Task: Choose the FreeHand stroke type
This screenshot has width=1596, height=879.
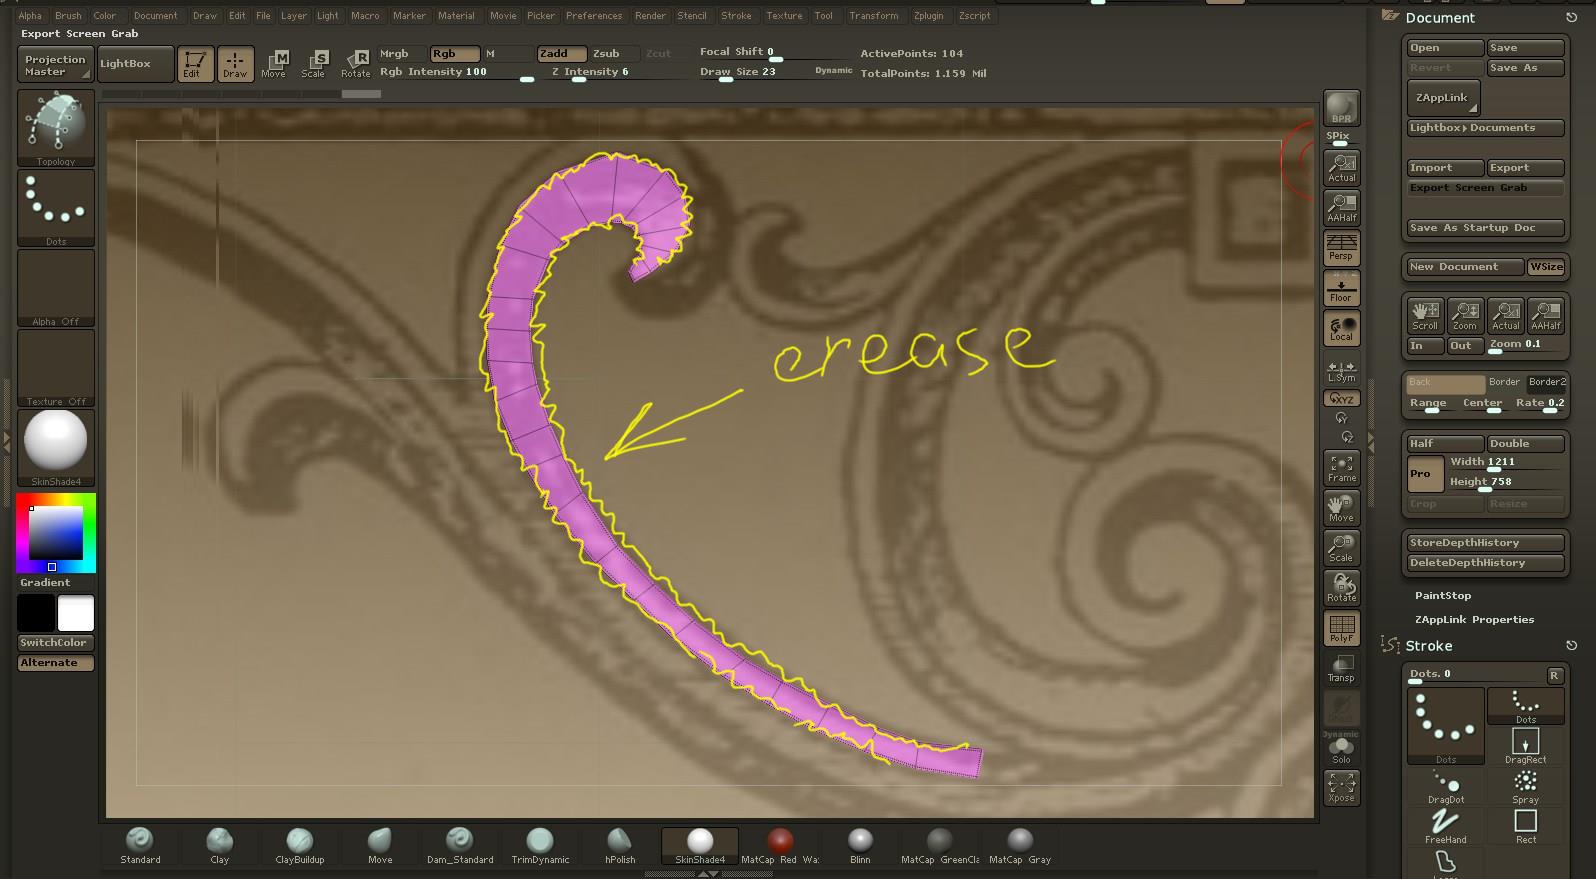Action: click(x=1445, y=826)
